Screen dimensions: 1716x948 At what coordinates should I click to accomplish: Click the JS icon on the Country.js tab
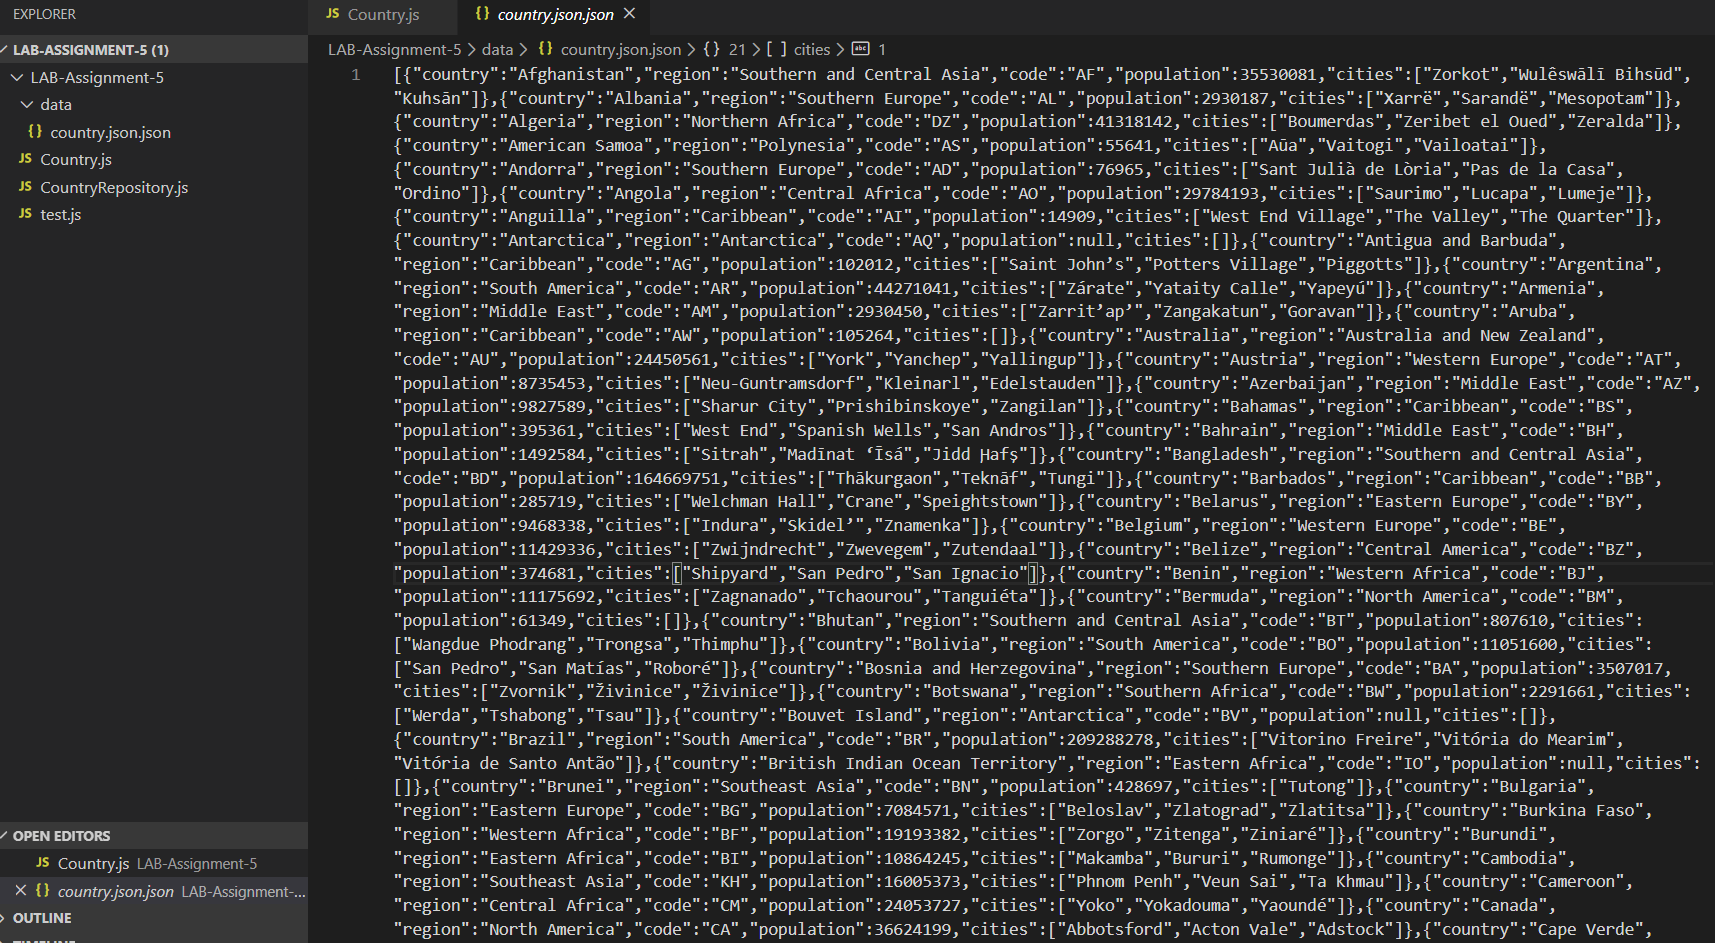331,14
